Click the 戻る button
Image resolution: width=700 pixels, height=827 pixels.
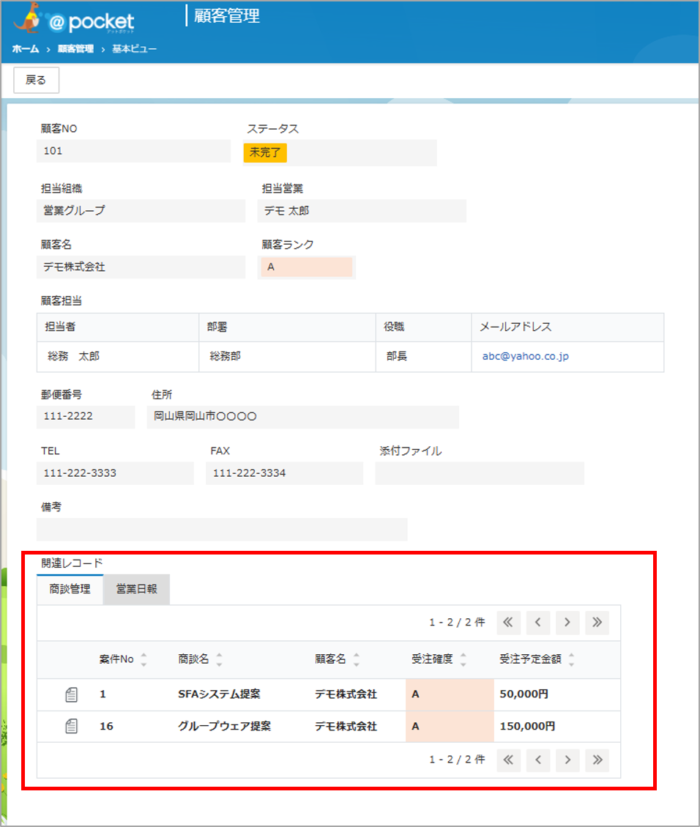click(36, 80)
